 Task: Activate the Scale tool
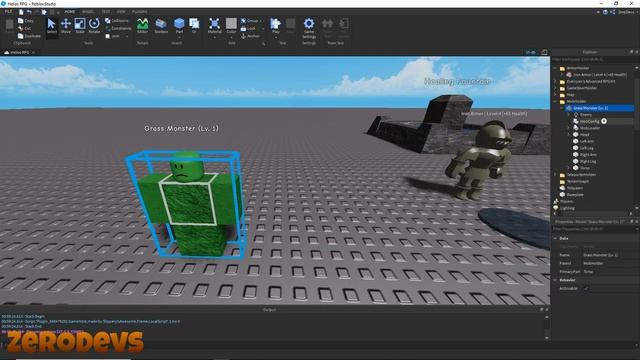tap(80, 26)
